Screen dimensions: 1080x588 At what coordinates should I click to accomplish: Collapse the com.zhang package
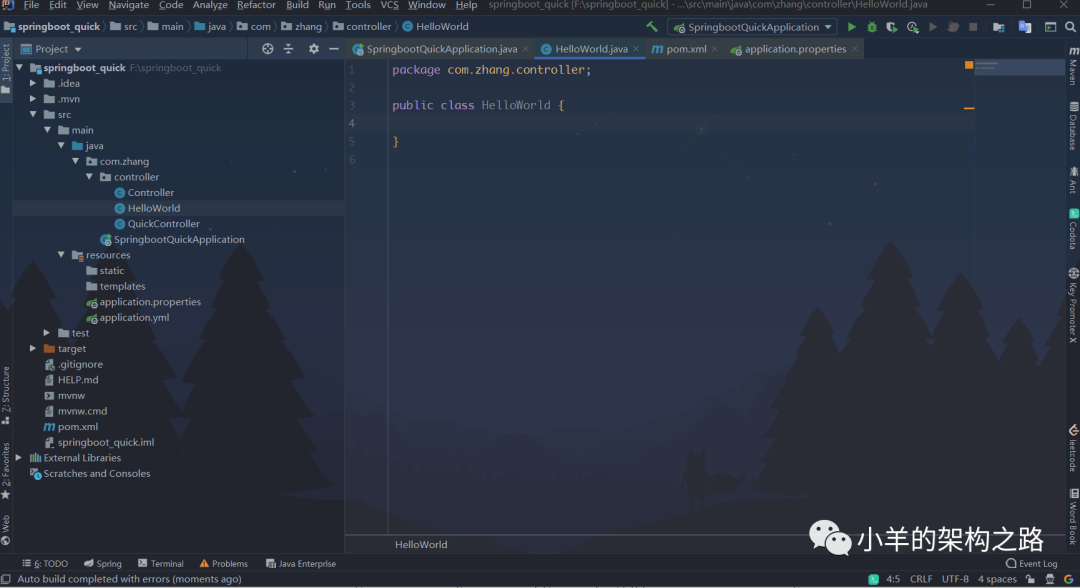[76, 161]
